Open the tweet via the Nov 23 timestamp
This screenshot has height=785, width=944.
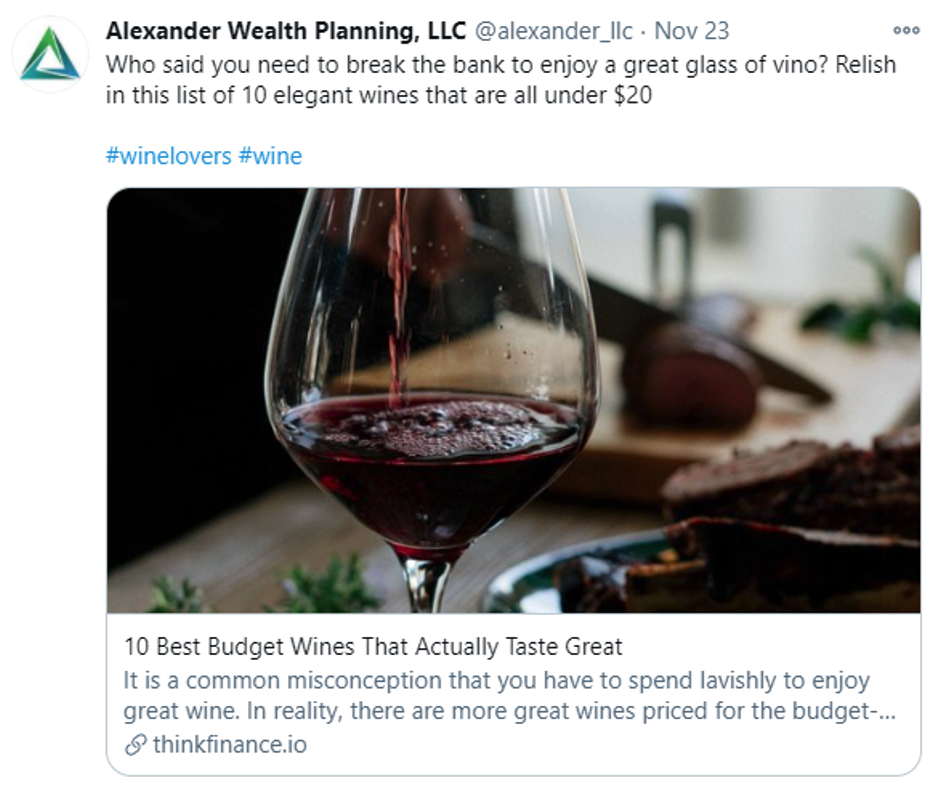coord(692,31)
